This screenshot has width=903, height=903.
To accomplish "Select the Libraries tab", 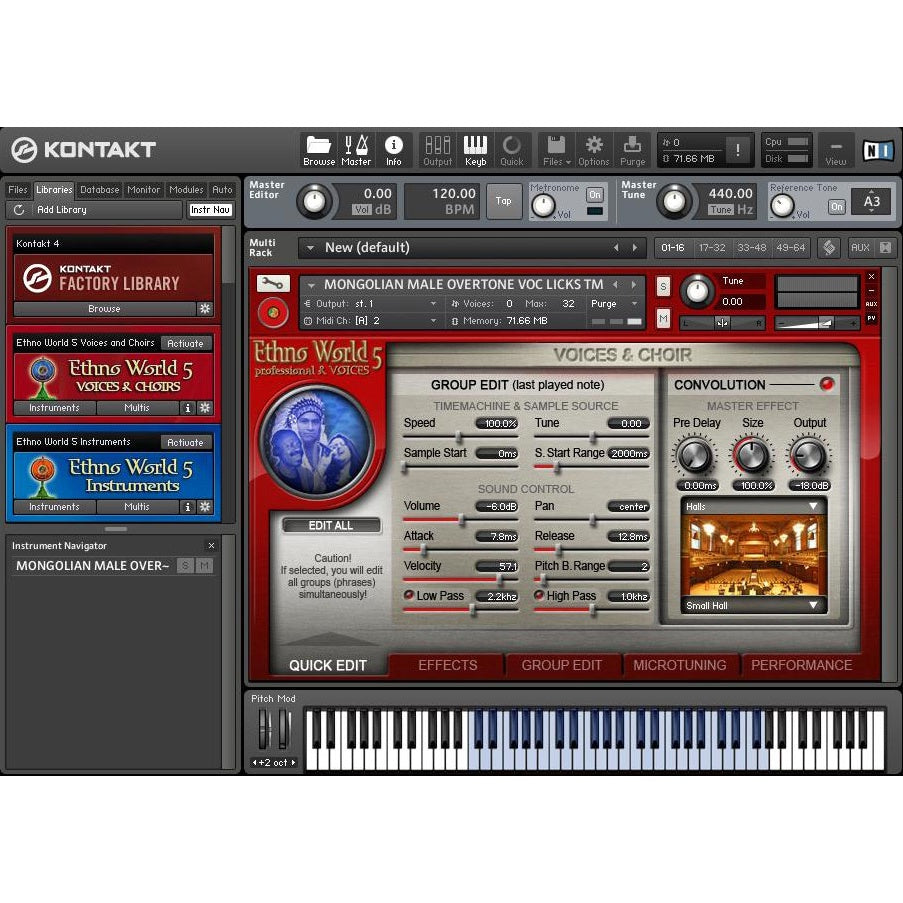I will [x=53, y=189].
